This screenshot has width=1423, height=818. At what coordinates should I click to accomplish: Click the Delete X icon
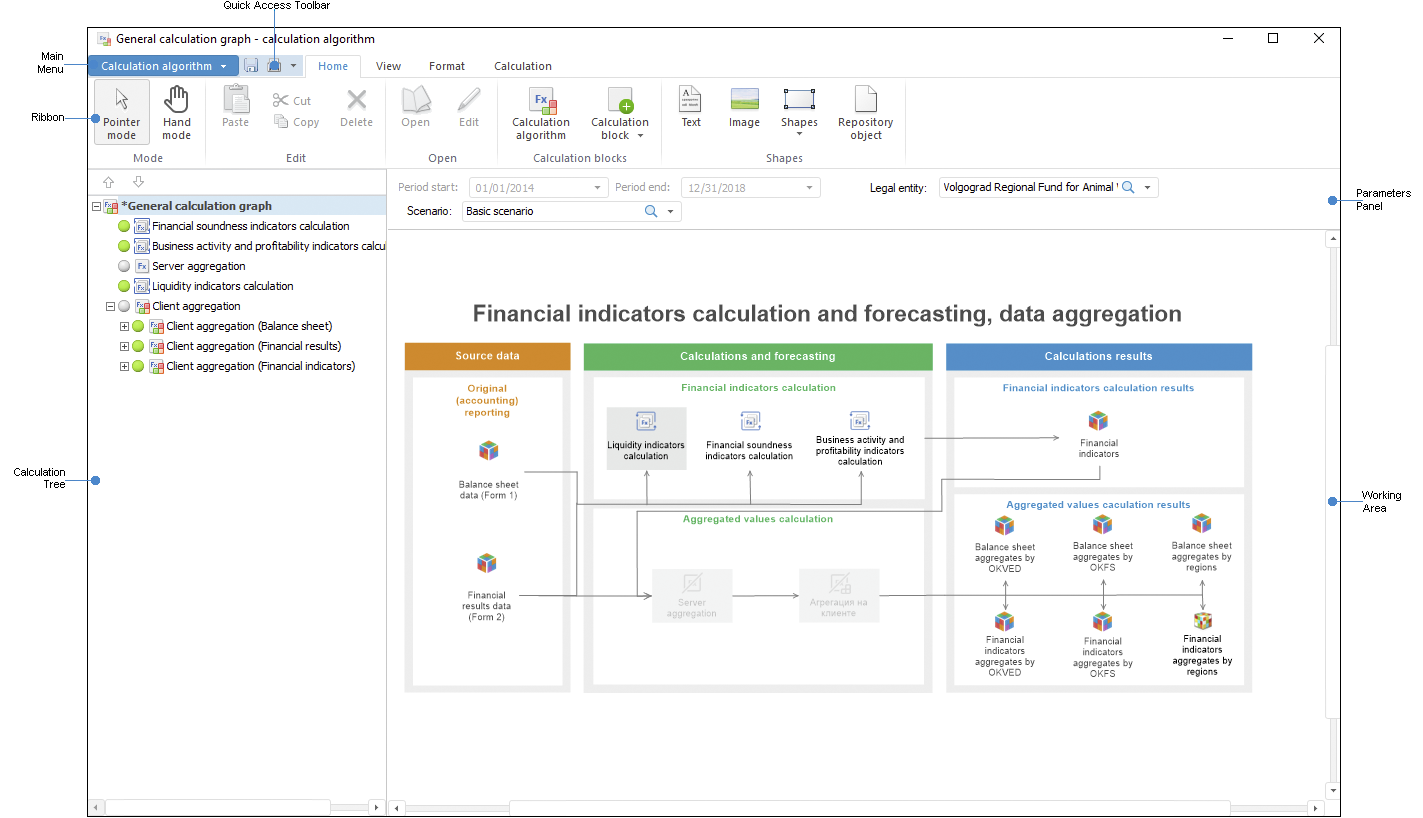click(x=356, y=99)
